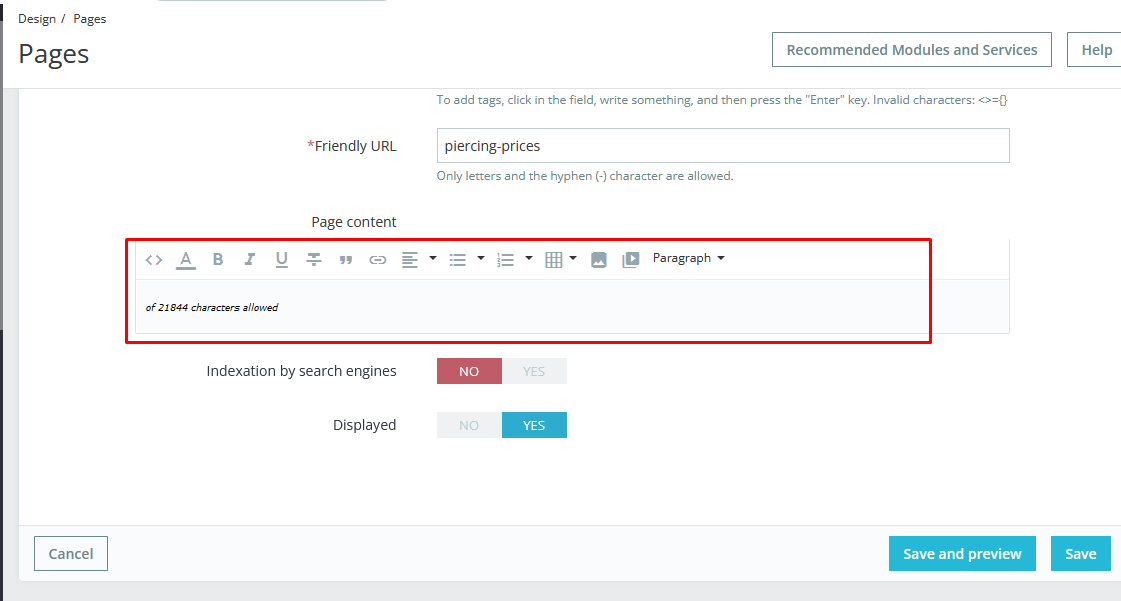Open Pages breadcrumb link

tap(89, 19)
